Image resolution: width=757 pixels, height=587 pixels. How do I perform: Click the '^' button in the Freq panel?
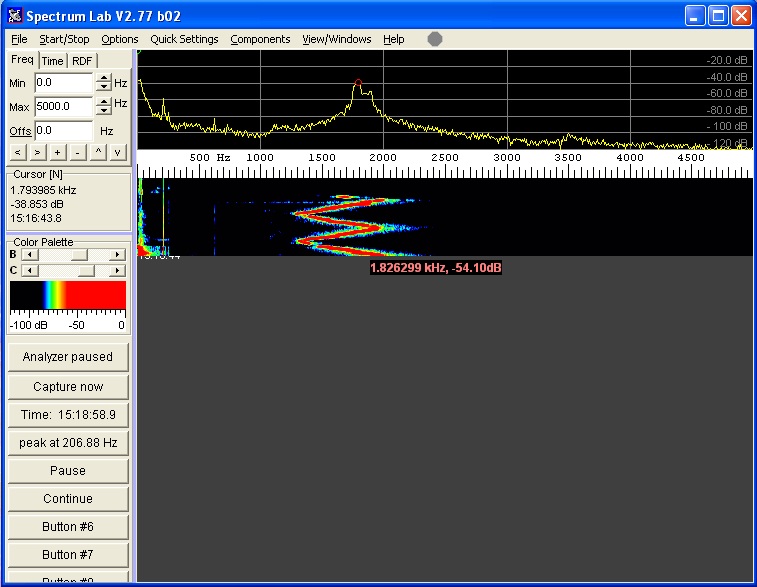point(98,152)
